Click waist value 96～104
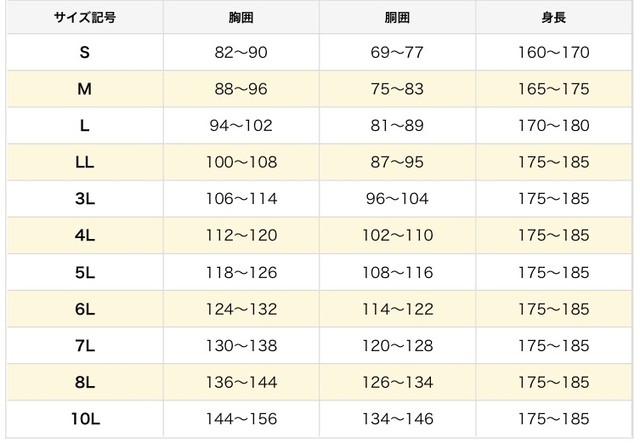The height and width of the screenshot is (443, 640). click(397, 198)
